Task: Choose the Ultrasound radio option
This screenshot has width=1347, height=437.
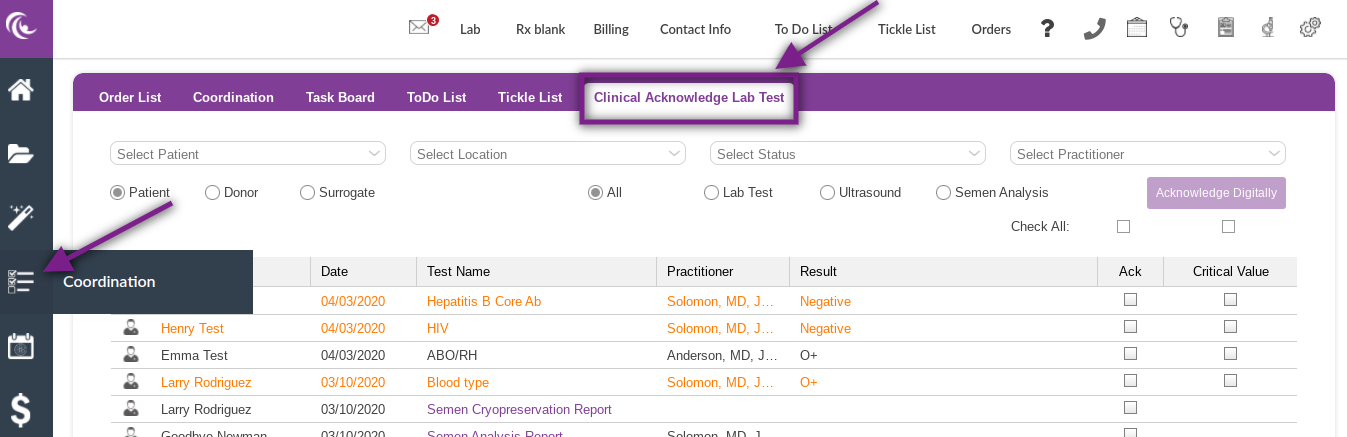Action: click(x=827, y=193)
